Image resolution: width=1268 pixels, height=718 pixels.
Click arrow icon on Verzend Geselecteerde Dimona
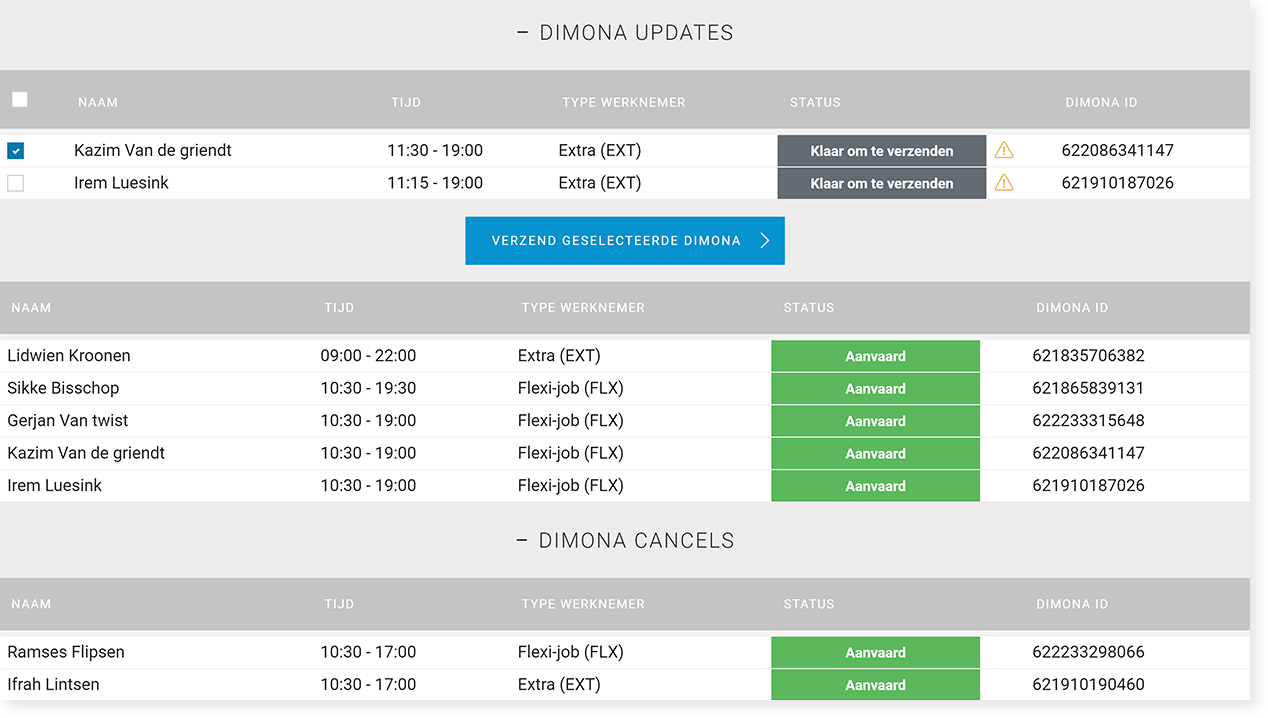765,241
